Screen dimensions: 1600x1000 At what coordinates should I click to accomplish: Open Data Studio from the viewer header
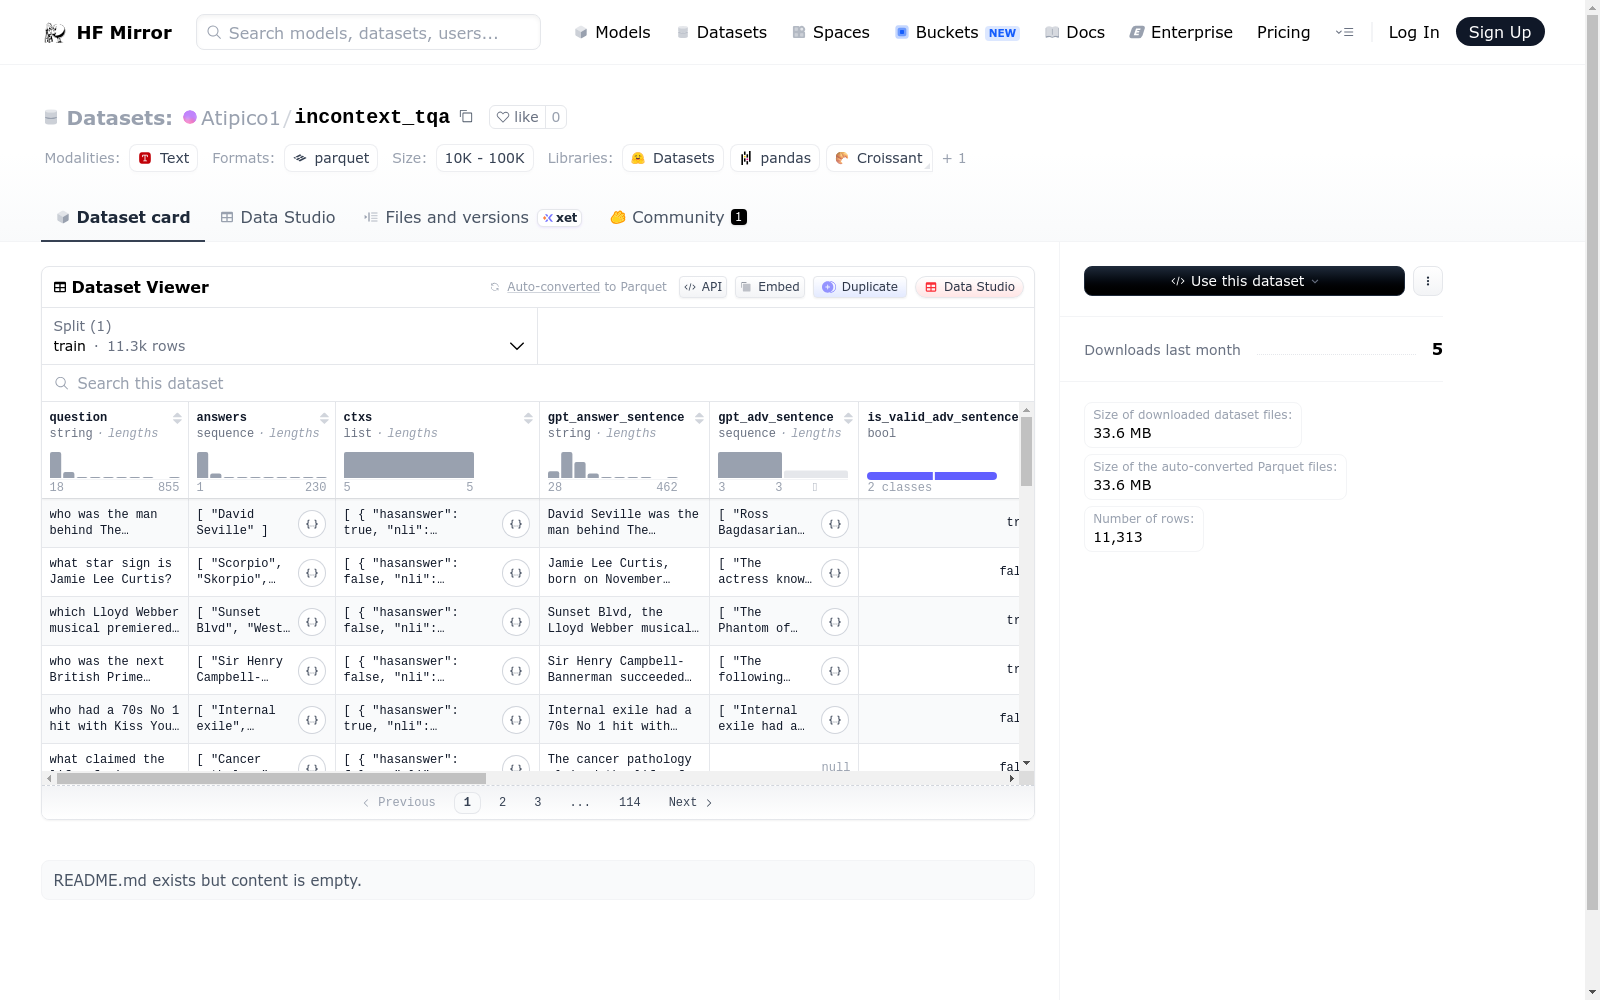(x=969, y=287)
